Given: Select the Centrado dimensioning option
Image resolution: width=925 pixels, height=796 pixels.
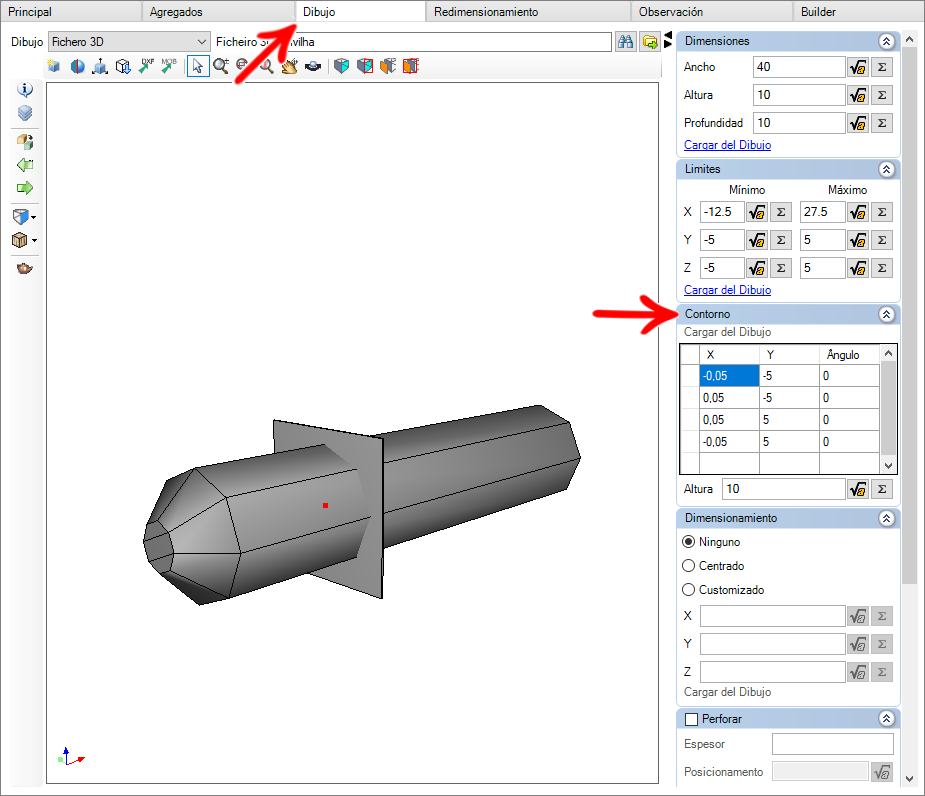Looking at the screenshot, I should coord(688,566).
